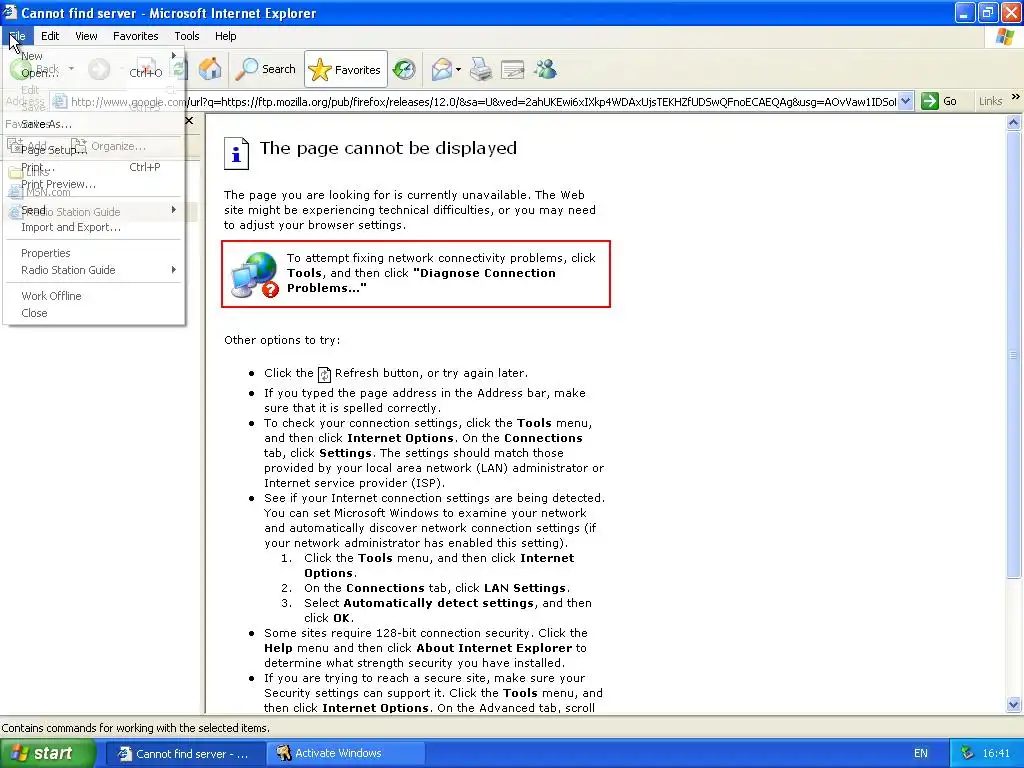Click the blue info page icon
Image resolution: width=1024 pixels, height=768 pixels.
pos(236,153)
